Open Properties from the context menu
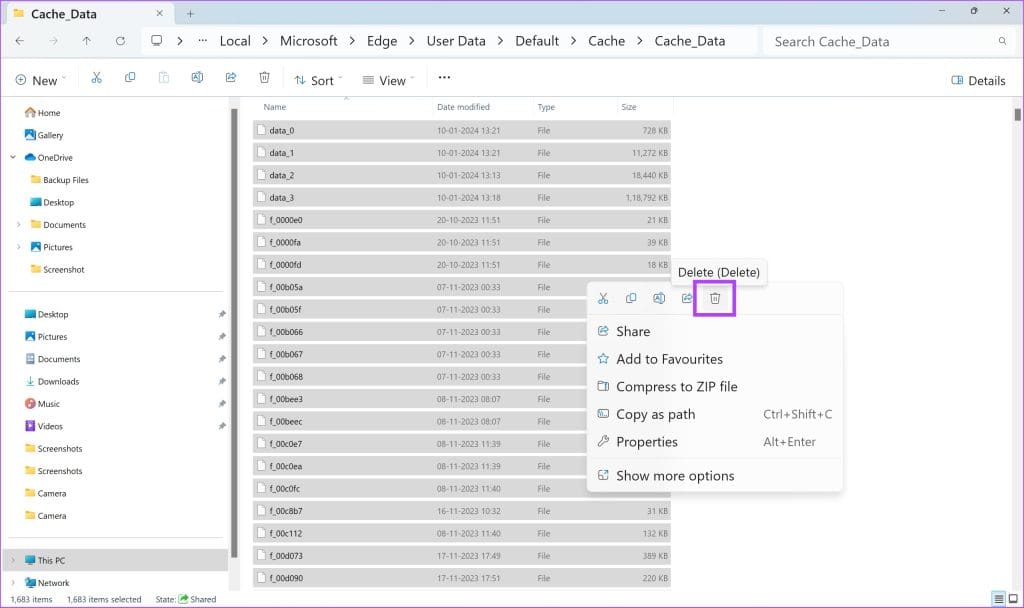 (646, 442)
